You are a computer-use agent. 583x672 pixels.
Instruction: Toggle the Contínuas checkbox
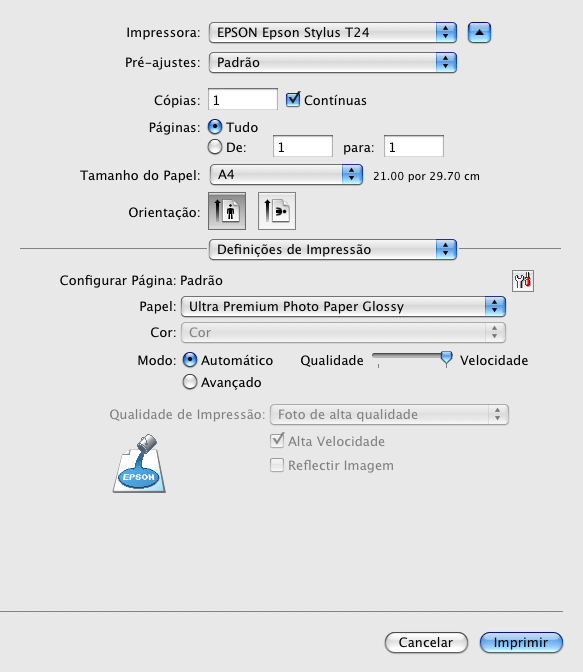pos(293,99)
